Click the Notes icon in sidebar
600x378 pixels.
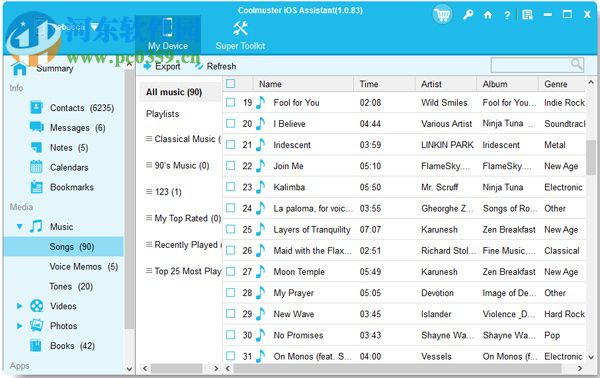tap(36, 147)
